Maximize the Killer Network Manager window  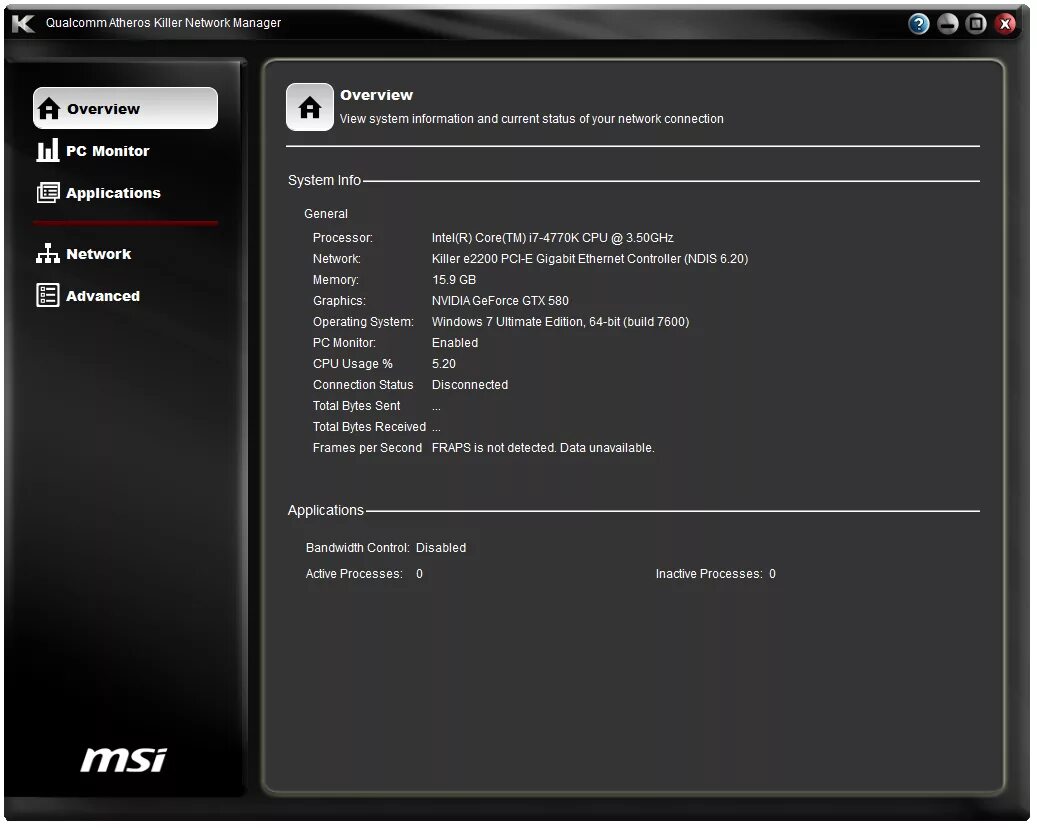[x=976, y=24]
